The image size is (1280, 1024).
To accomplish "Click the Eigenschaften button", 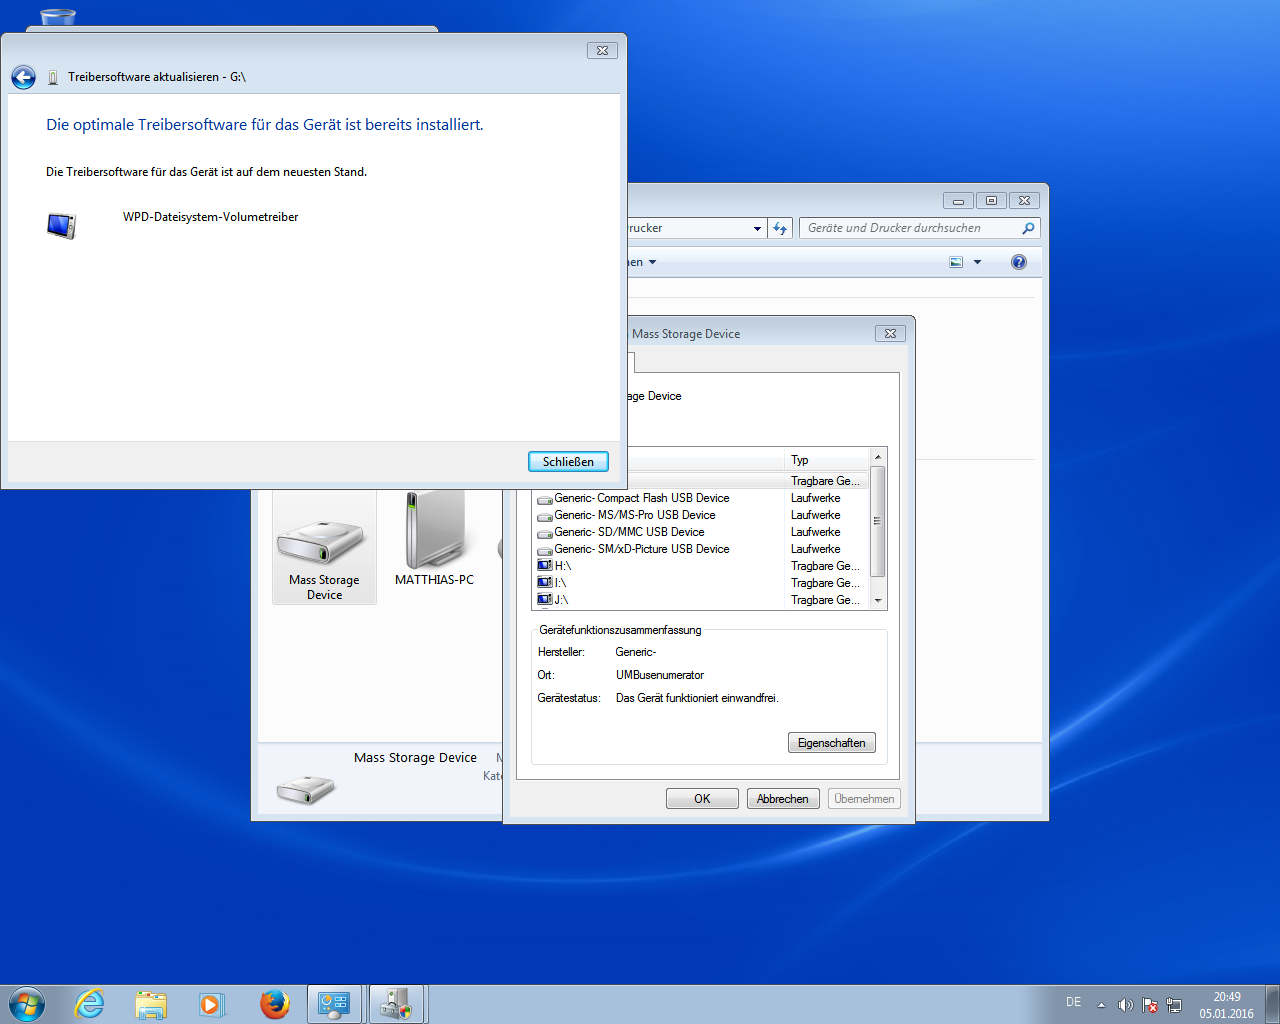I will [x=832, y=743].
